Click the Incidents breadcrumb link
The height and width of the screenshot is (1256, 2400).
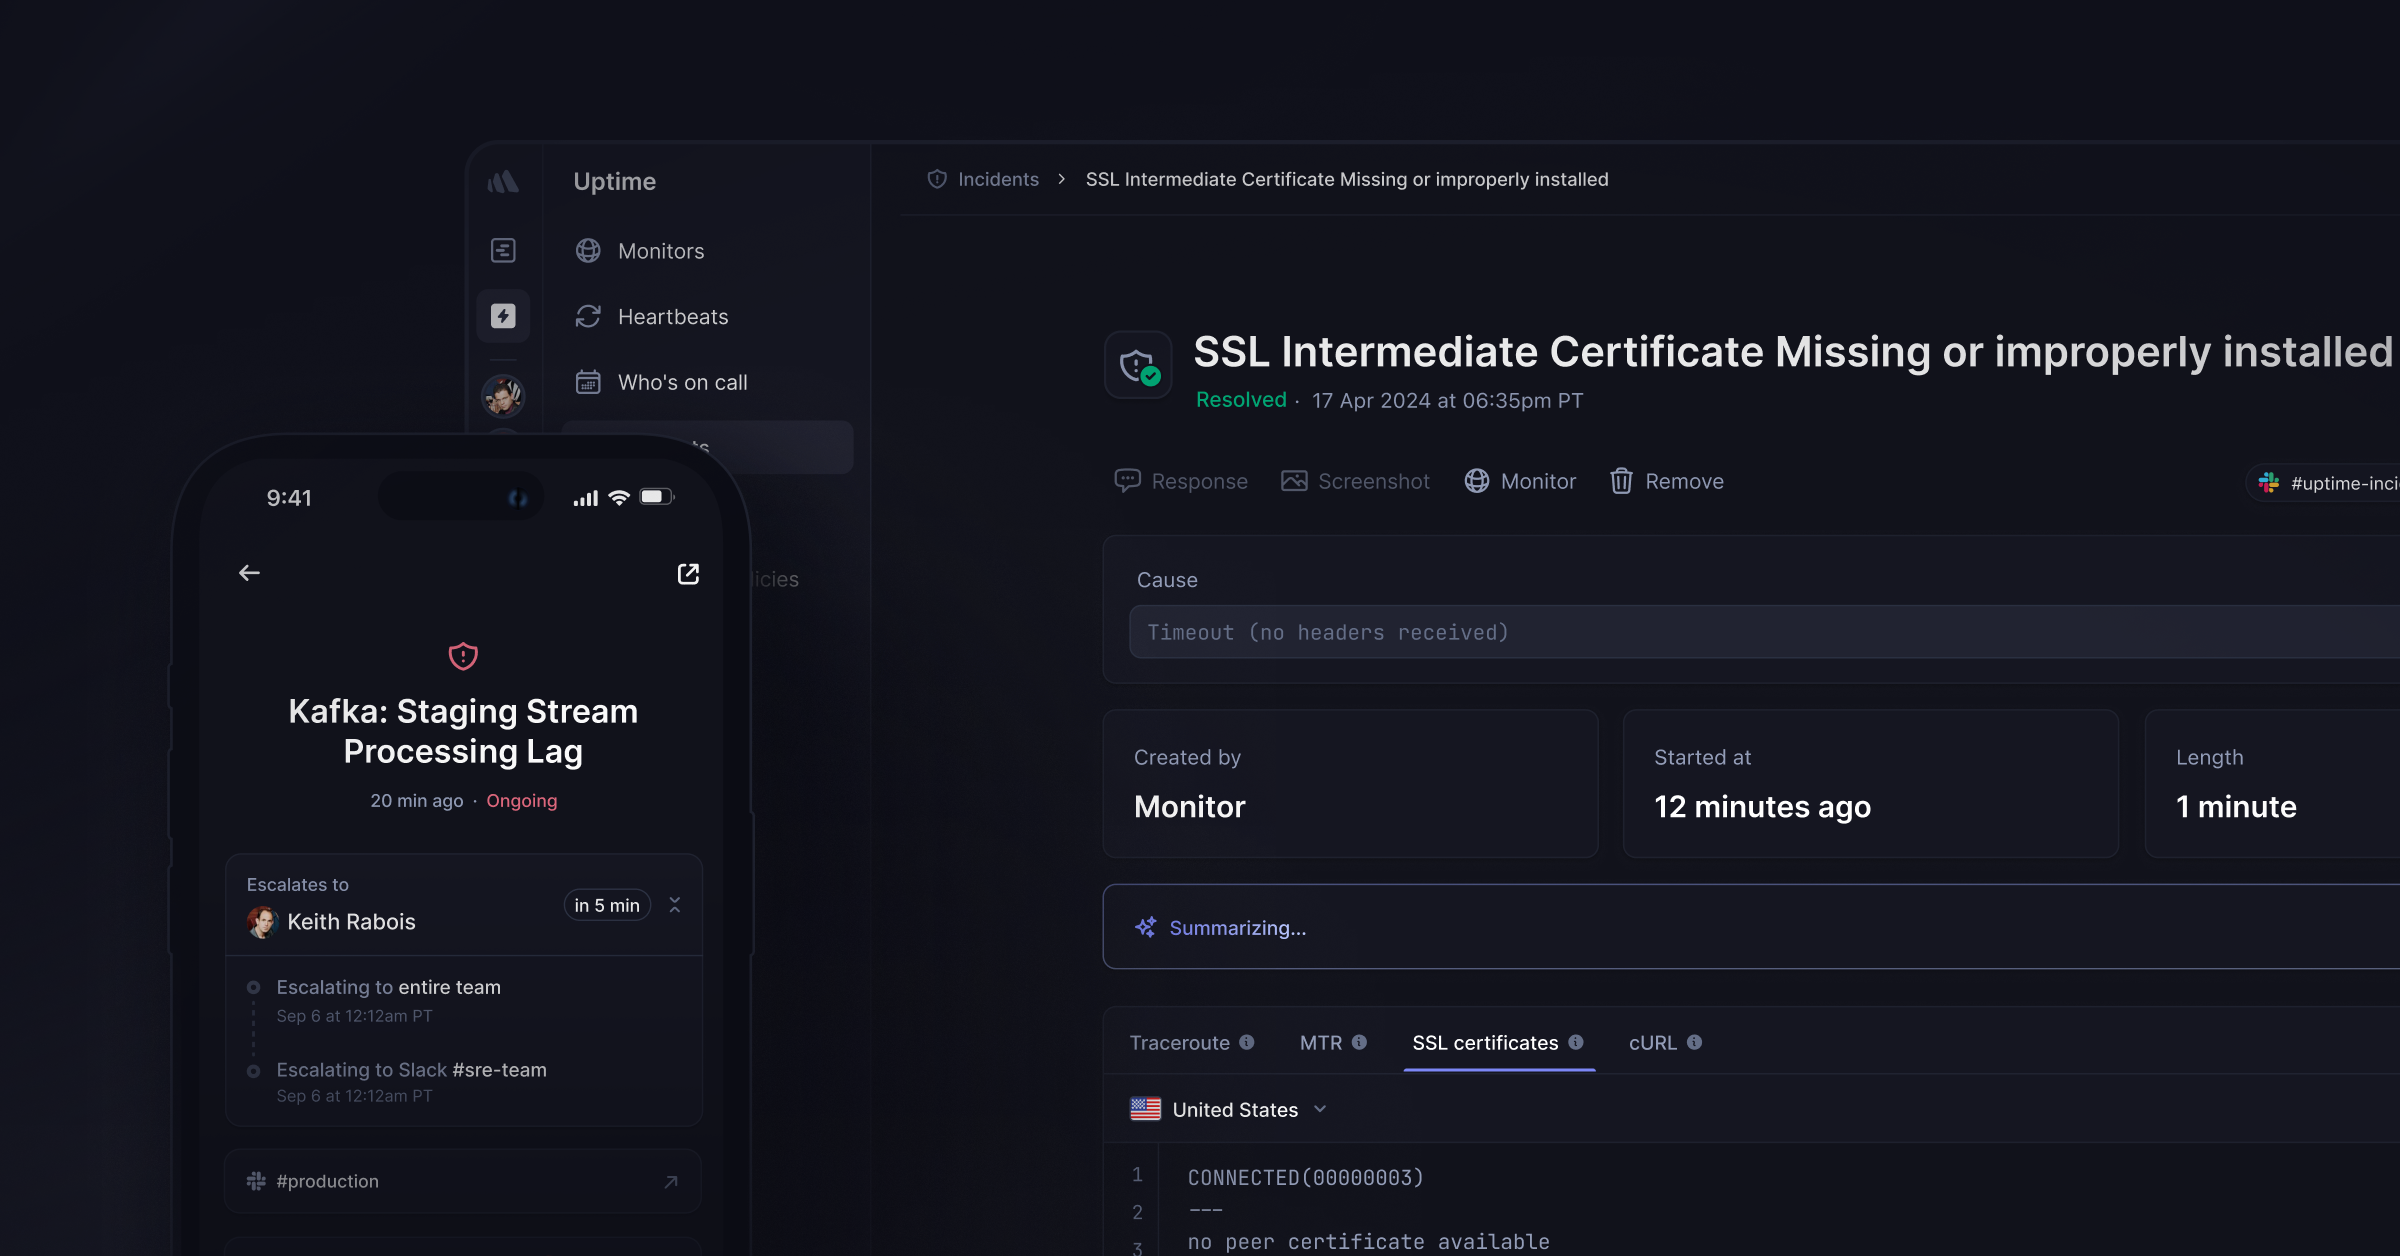tap(997, 179)
